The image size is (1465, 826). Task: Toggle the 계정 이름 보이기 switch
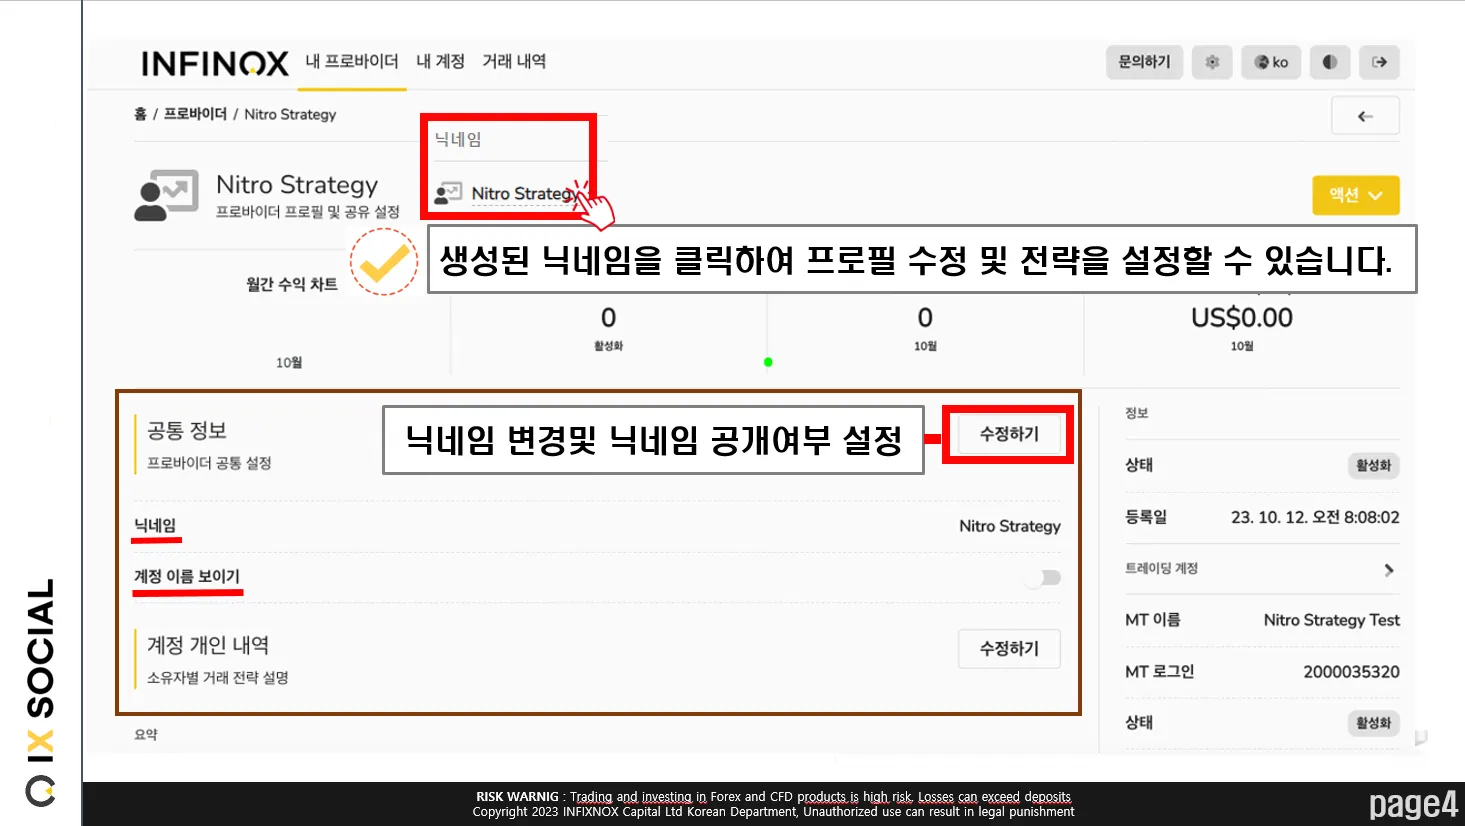[x=1042, y=578]
